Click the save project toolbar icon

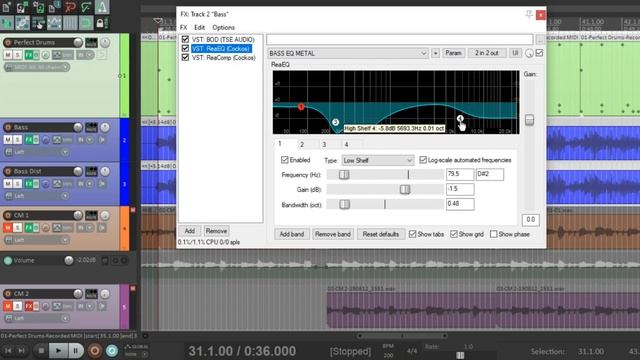point(38,7)
